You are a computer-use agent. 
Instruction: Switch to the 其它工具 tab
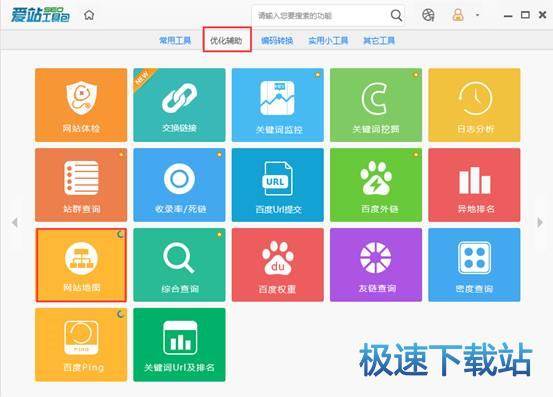[x=379, y=41]
